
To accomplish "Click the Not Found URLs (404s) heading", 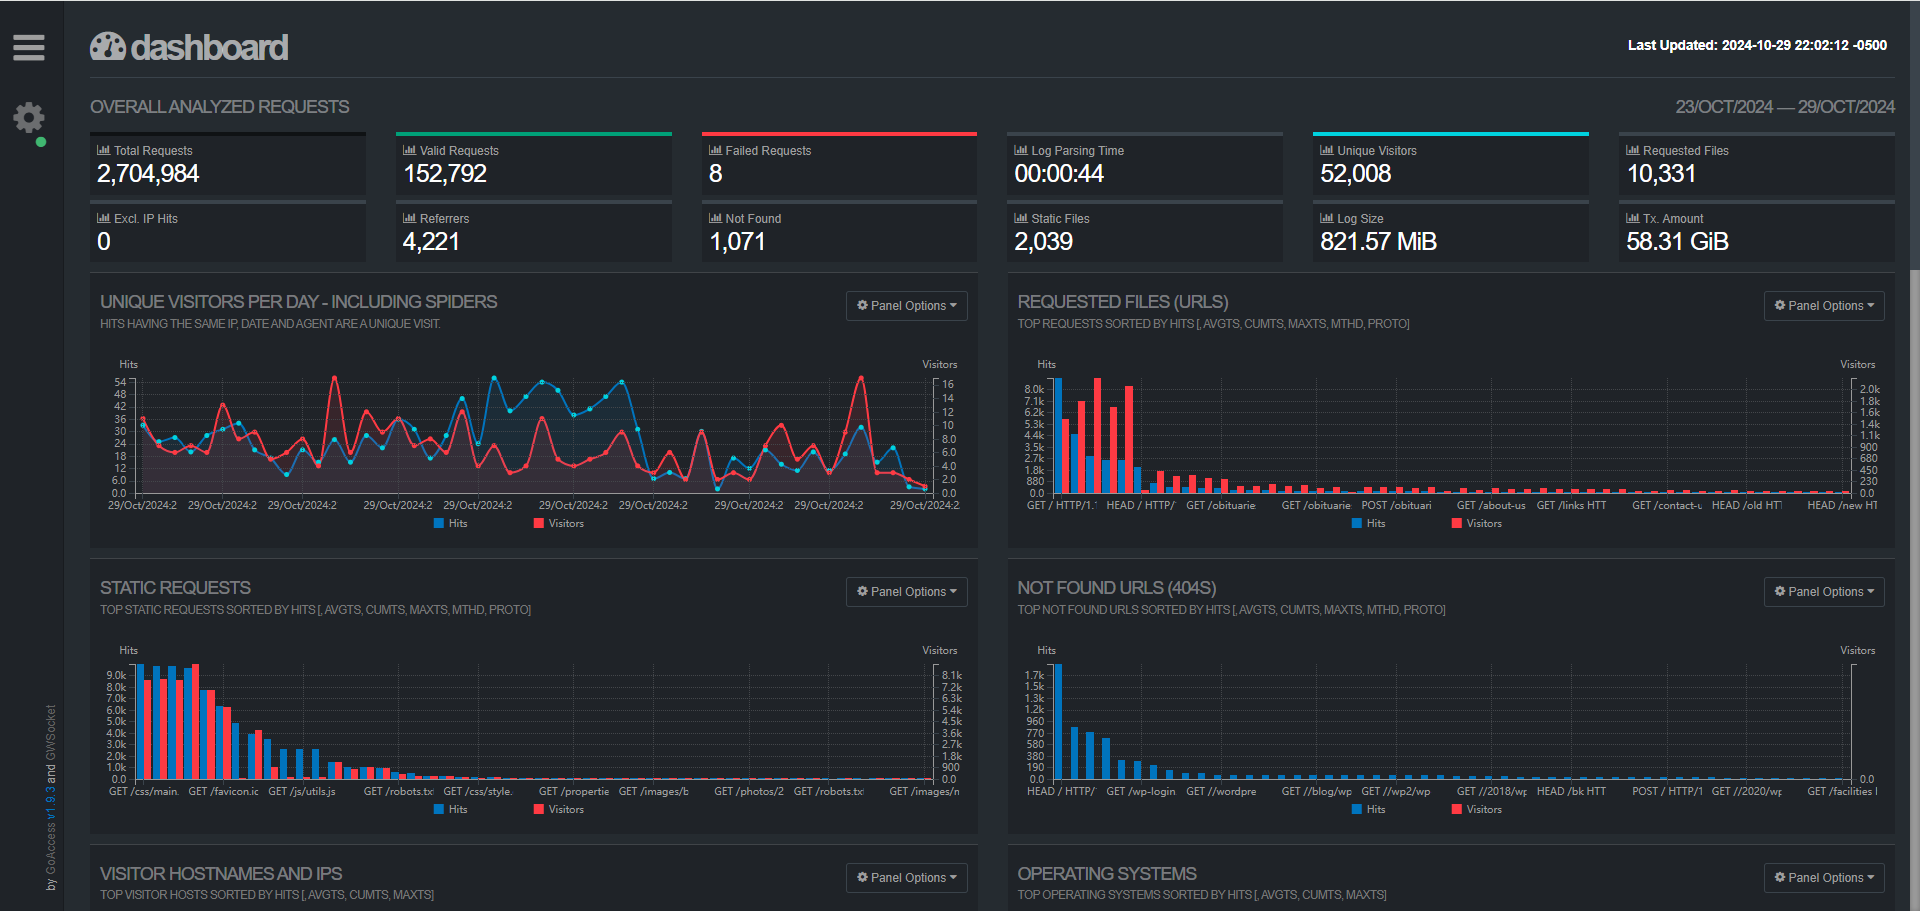I will click(1117, 588).
